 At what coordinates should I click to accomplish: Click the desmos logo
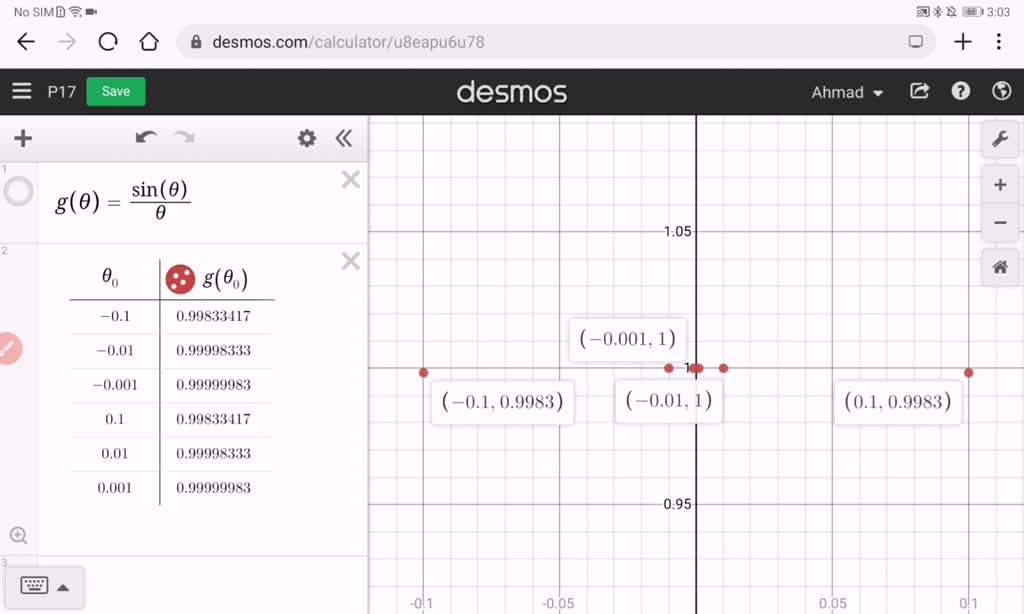point(512,92)
